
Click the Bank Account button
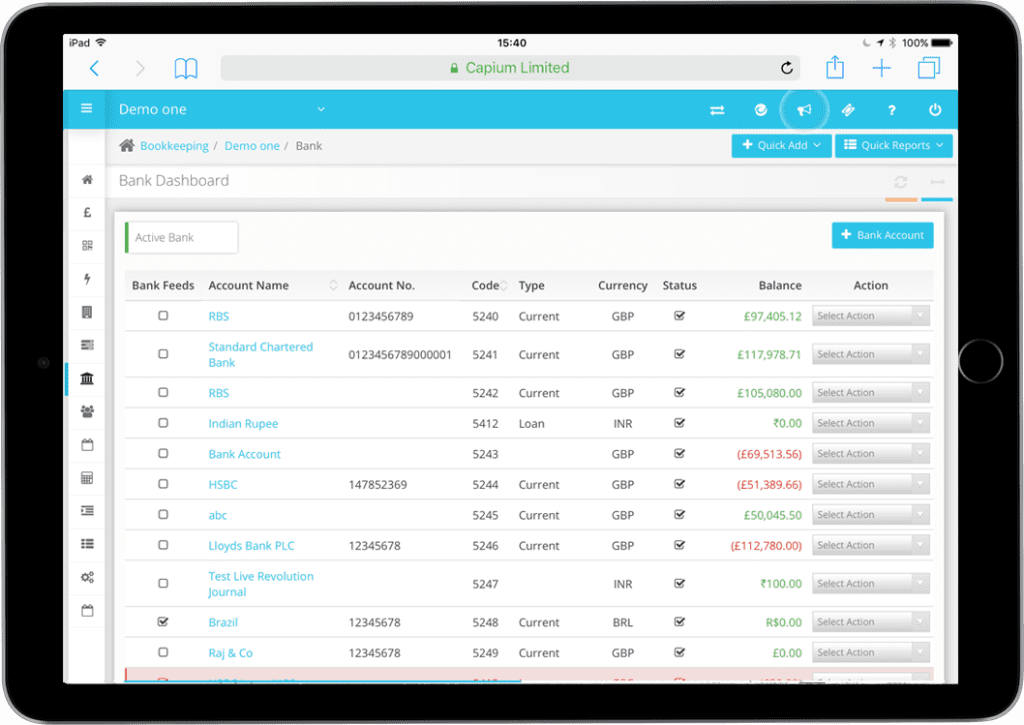[882, 235]
